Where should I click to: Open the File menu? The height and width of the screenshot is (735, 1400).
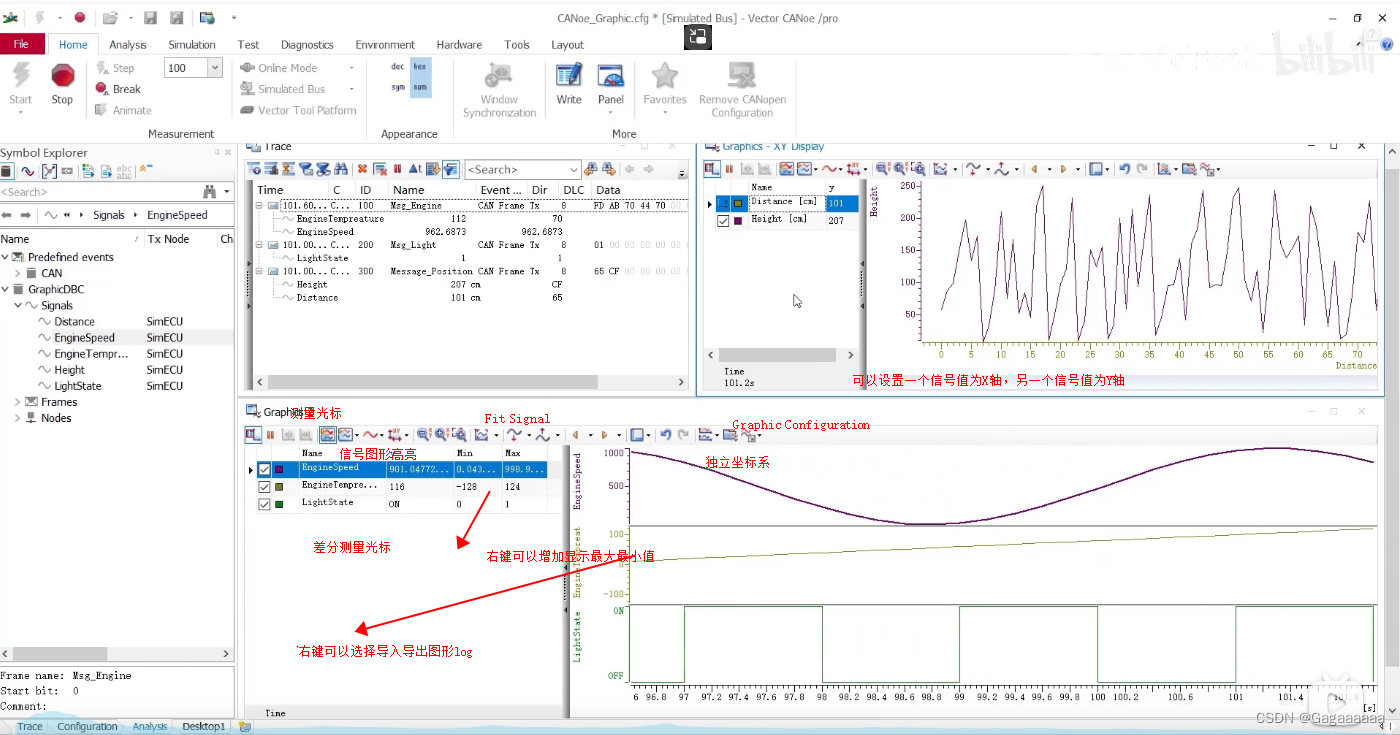click(x=22, y=44)
